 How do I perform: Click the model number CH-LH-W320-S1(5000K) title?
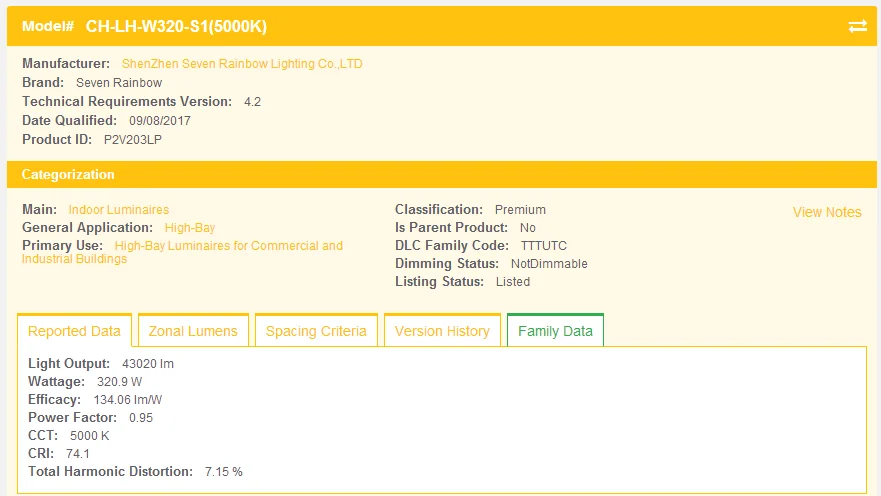[x=176, y=26]
